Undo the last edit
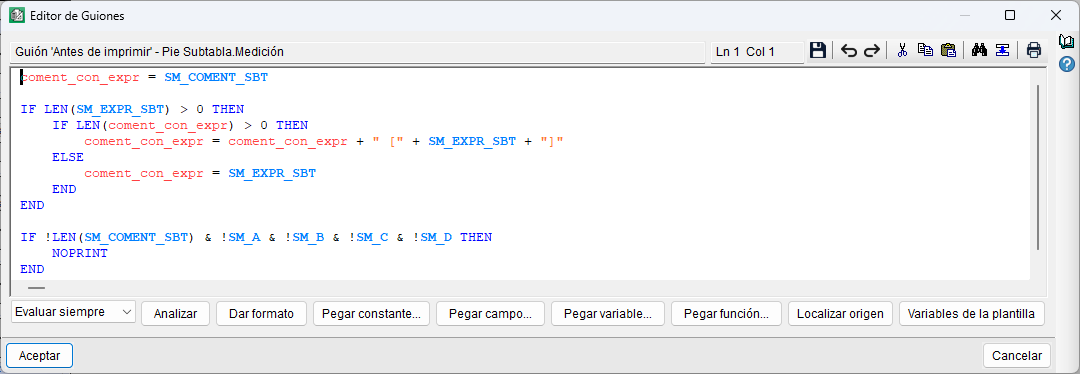 coord(849,51)
